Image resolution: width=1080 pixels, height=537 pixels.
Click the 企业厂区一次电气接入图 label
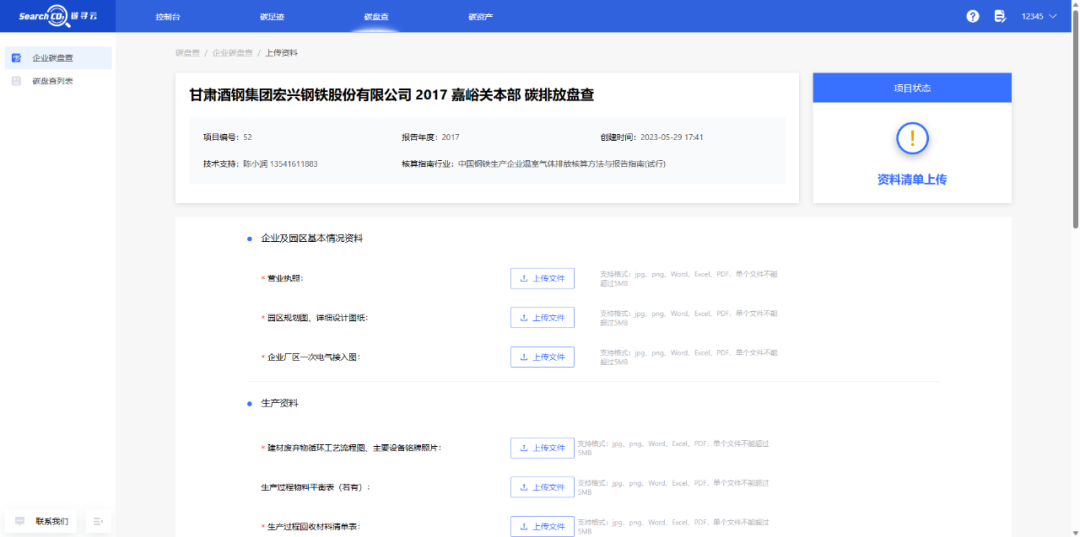click(311, 357)
